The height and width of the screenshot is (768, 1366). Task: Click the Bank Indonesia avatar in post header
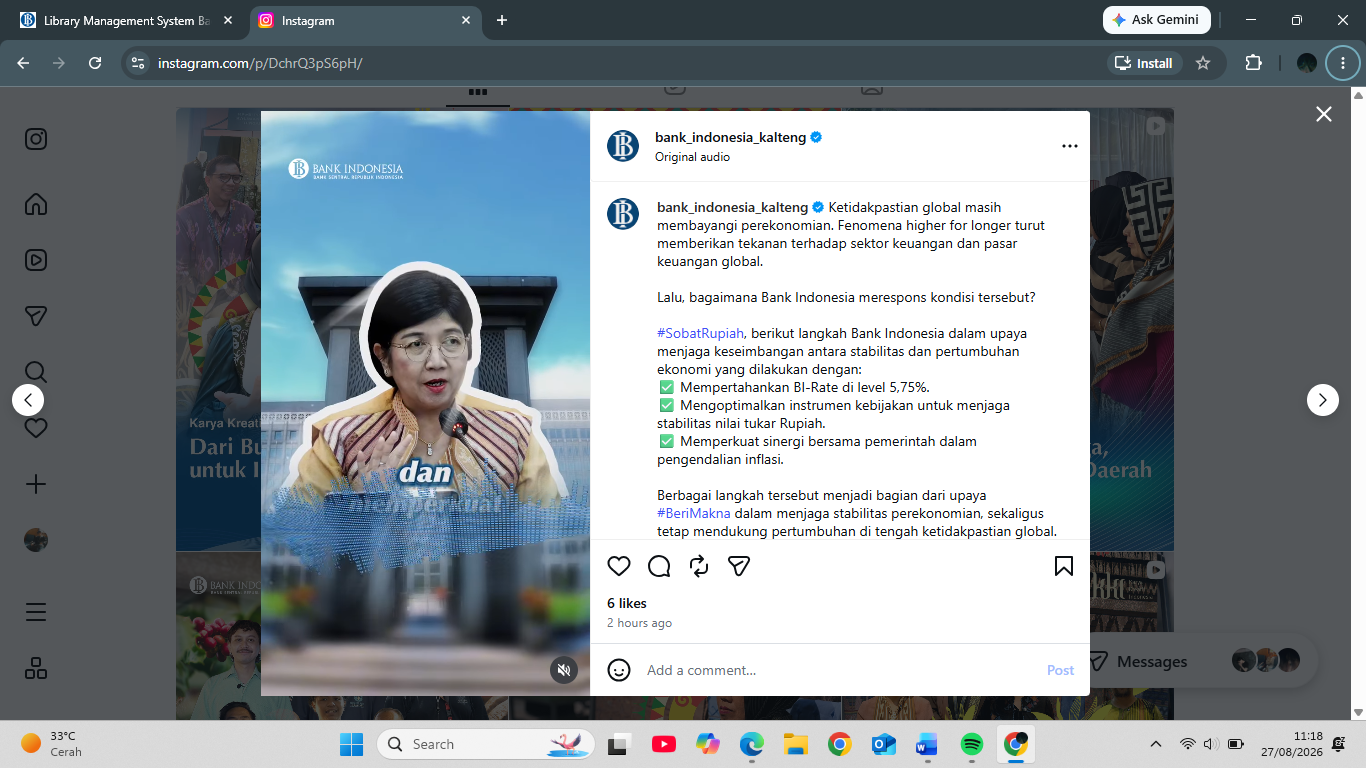623,146
